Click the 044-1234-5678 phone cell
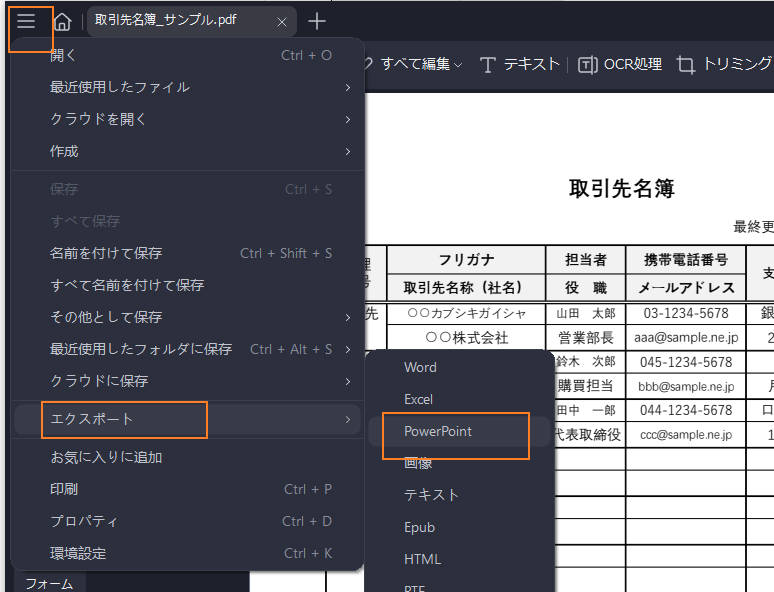The height and width of the screenshot is (592, 774). 686,410
